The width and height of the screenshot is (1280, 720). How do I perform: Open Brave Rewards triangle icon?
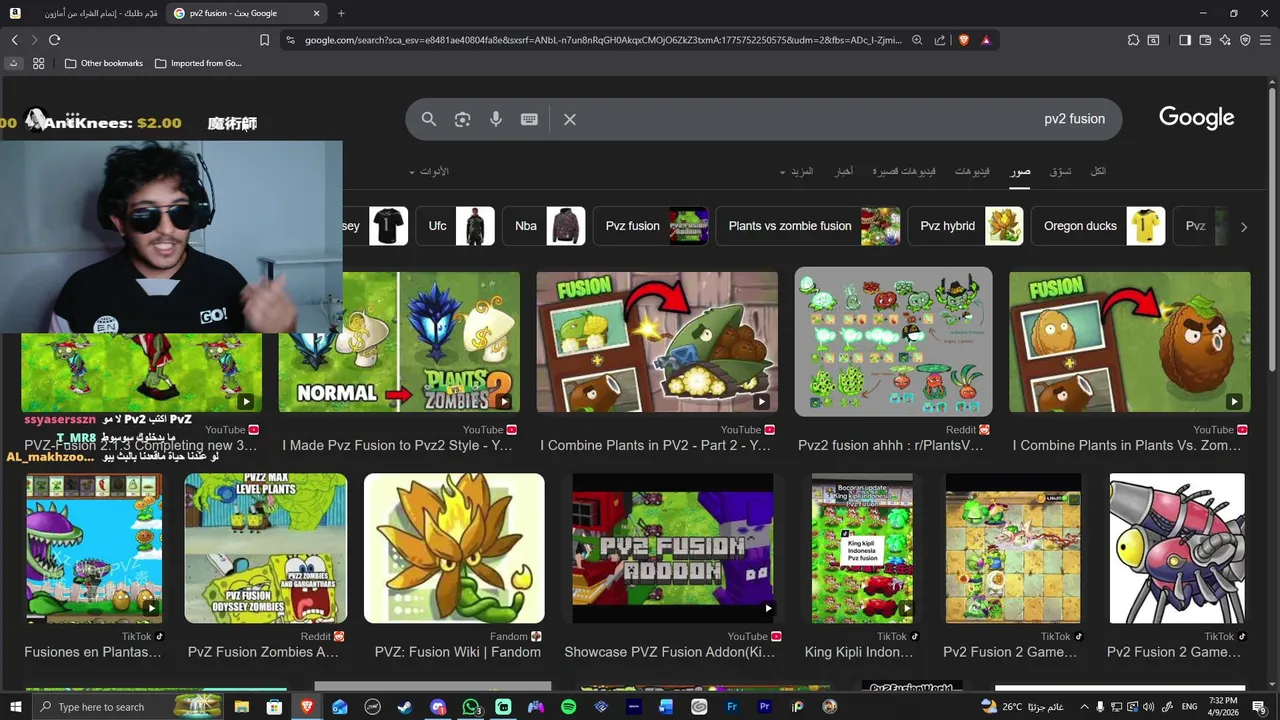[x=986, y=40]
